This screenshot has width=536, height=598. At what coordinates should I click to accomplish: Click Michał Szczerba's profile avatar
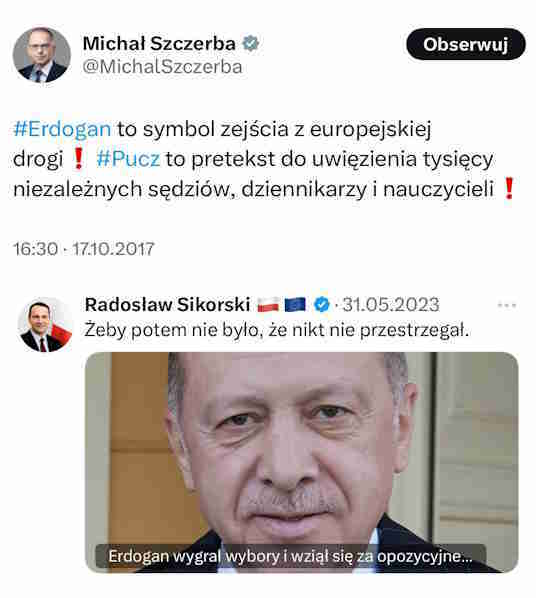click(42, 55)
